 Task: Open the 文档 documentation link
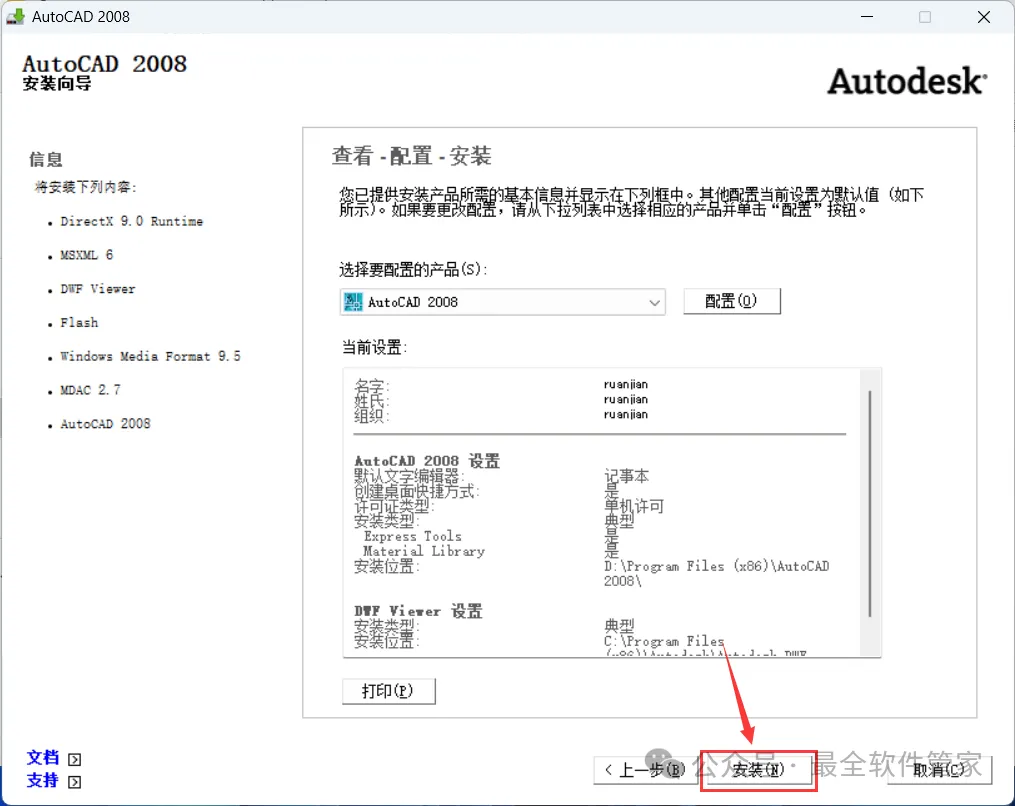[x=43, y=758]
